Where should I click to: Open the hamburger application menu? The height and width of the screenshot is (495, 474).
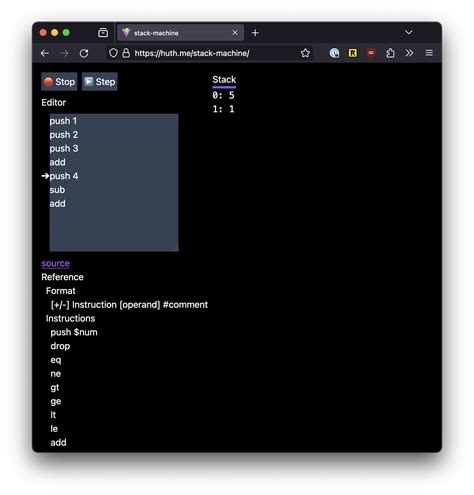pyautogui.click(x=429, y=53)
